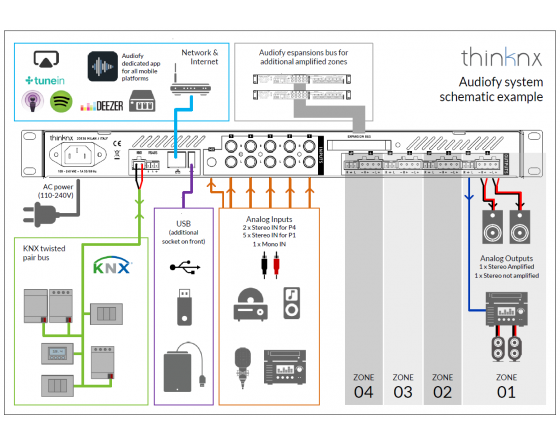Click the USB trident symbol
Image resolution: width=560 pixels, height=445 pixels.
point(185,267)
